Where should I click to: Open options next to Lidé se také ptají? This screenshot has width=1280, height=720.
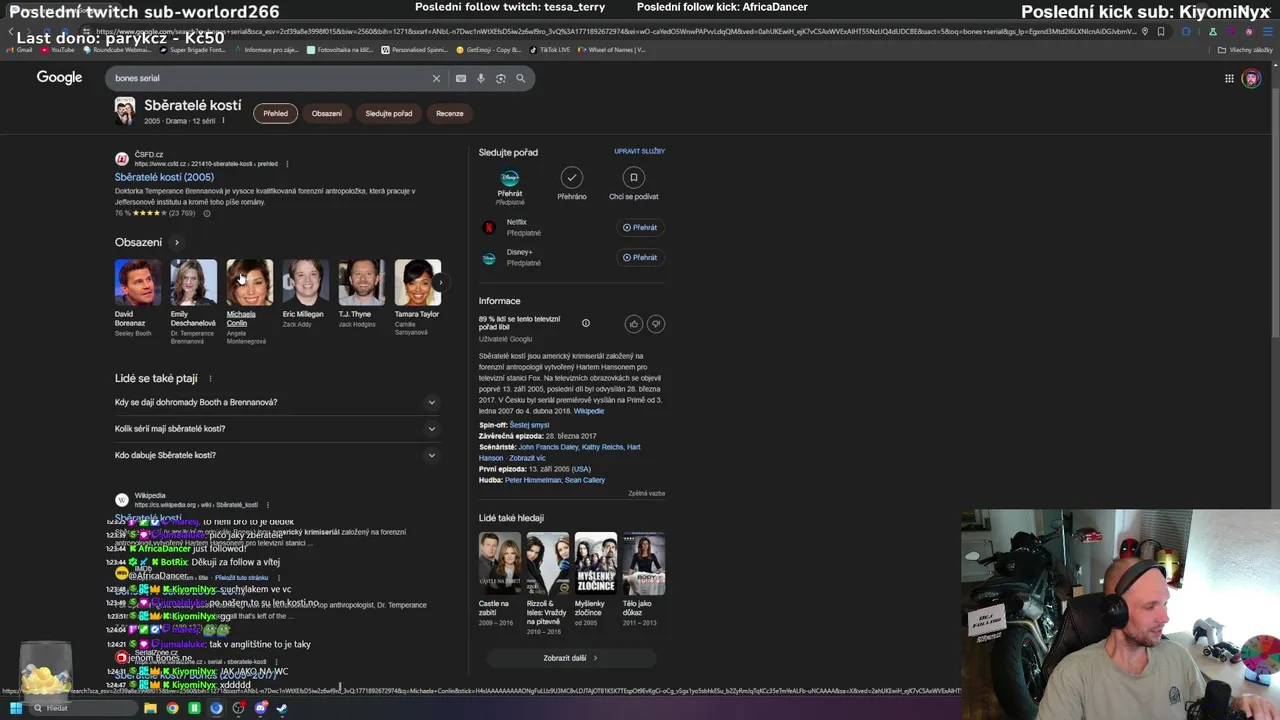click(210, 379)
